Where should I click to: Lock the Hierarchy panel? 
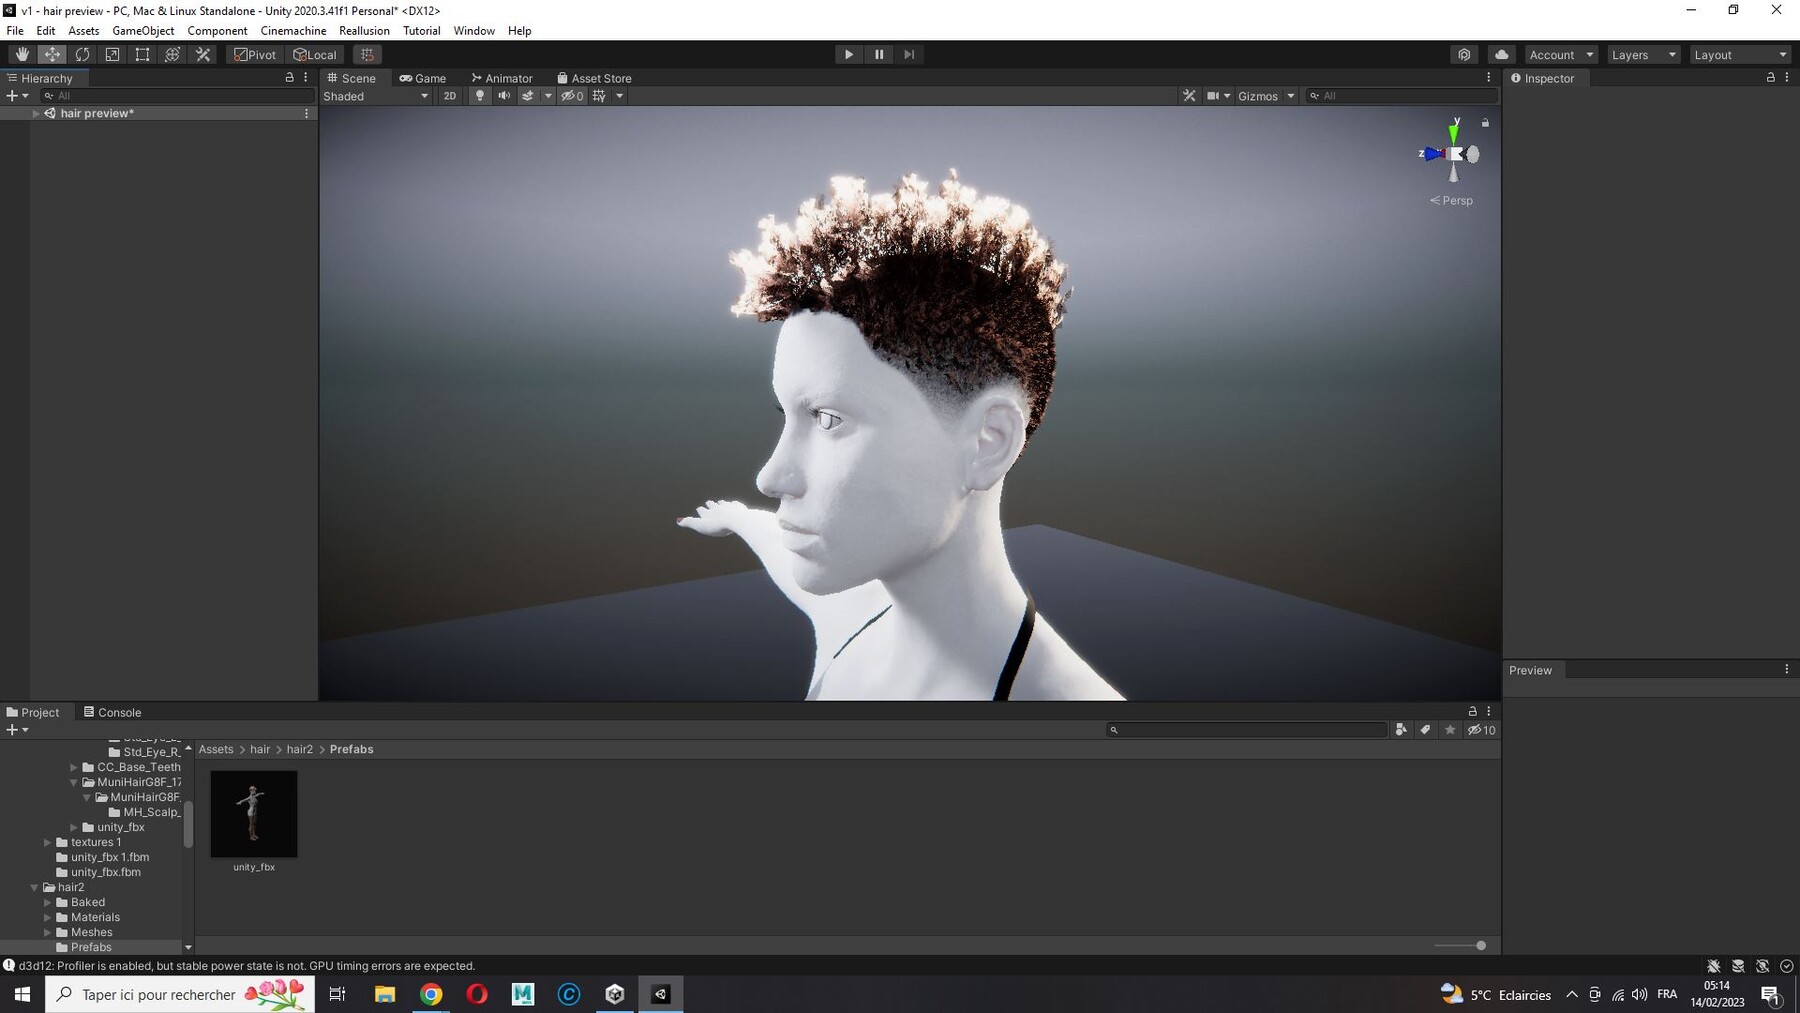pos(290,78)
